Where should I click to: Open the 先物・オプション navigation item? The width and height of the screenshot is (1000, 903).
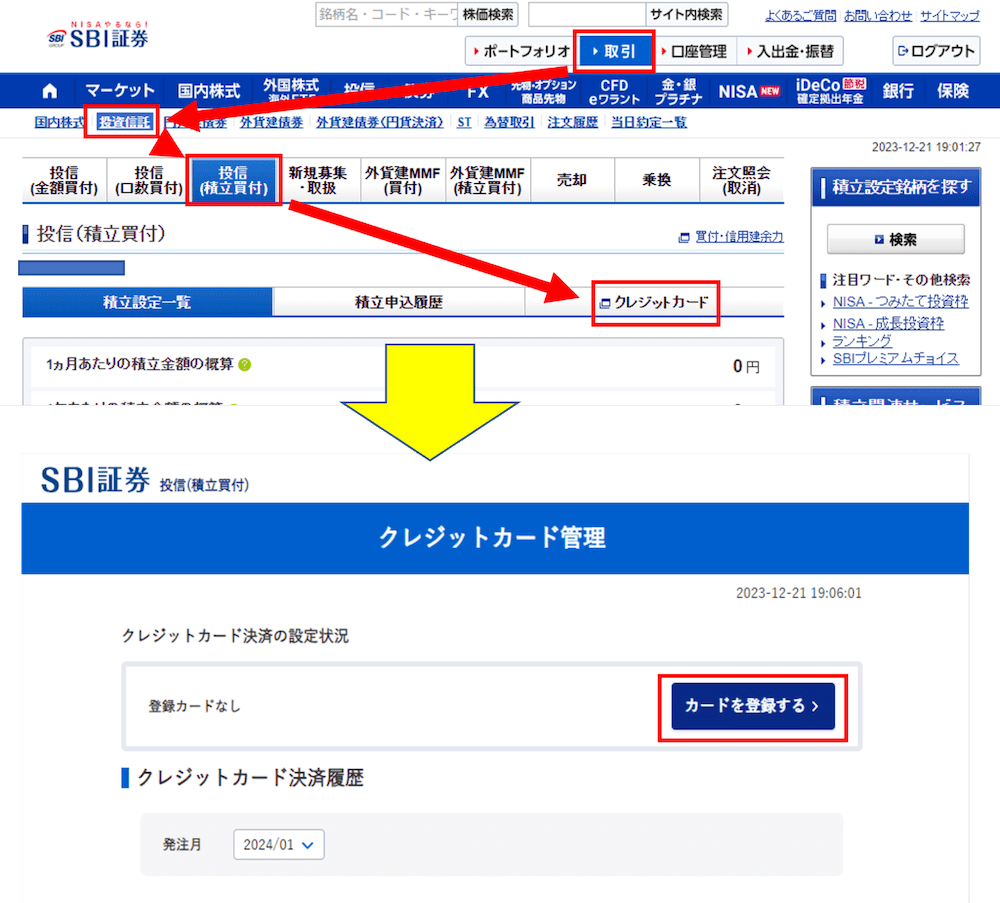(x=543, y=91)
